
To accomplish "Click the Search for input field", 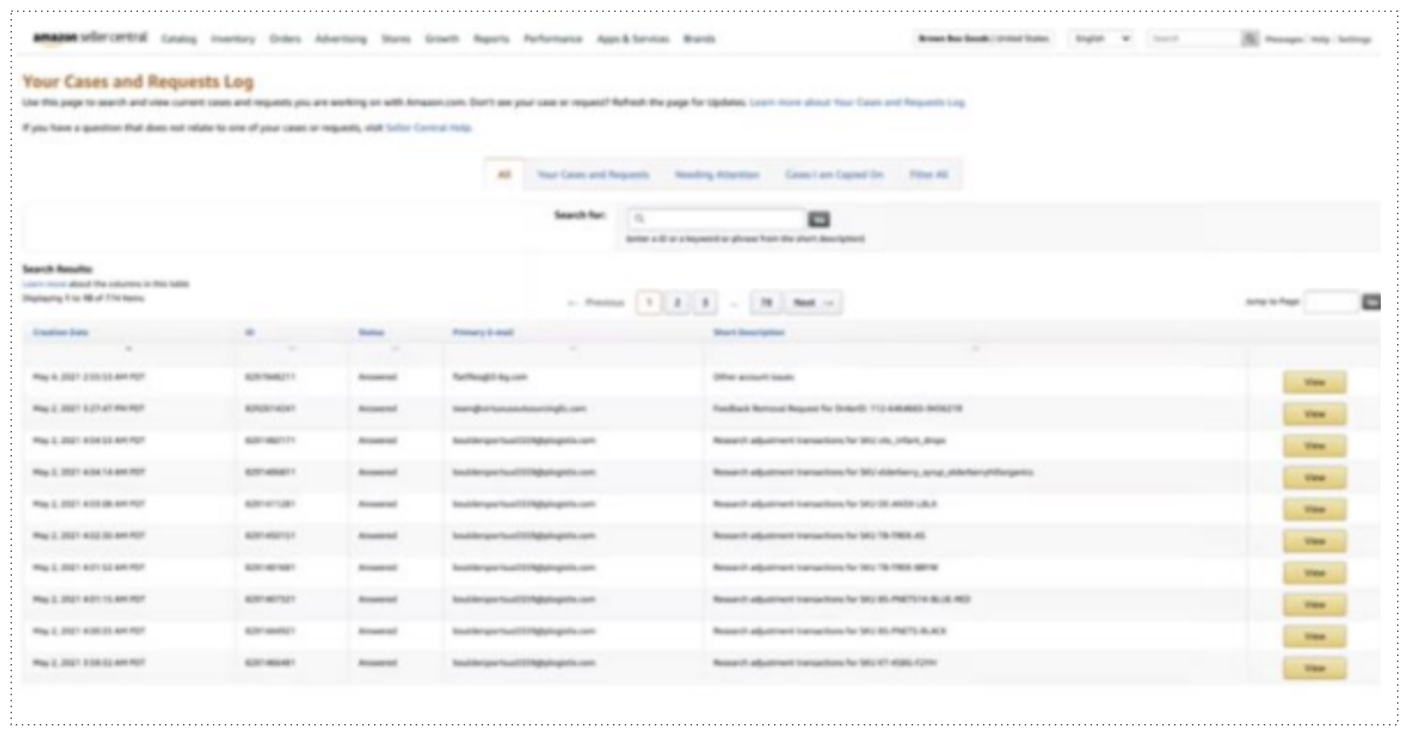I will click(x=716, y=219).
